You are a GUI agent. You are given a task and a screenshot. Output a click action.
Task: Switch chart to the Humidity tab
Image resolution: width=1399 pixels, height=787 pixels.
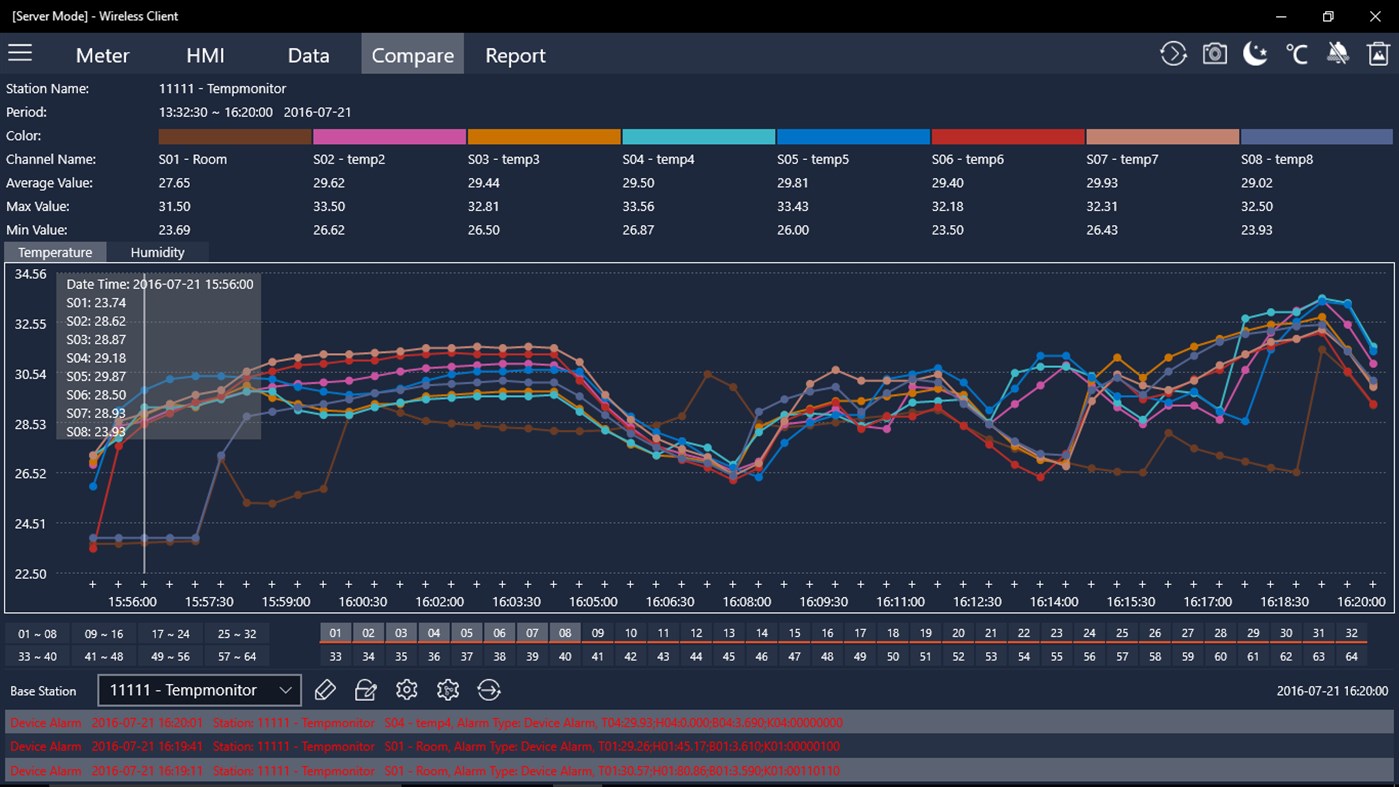pyautogui.click(x=158, y=252)
